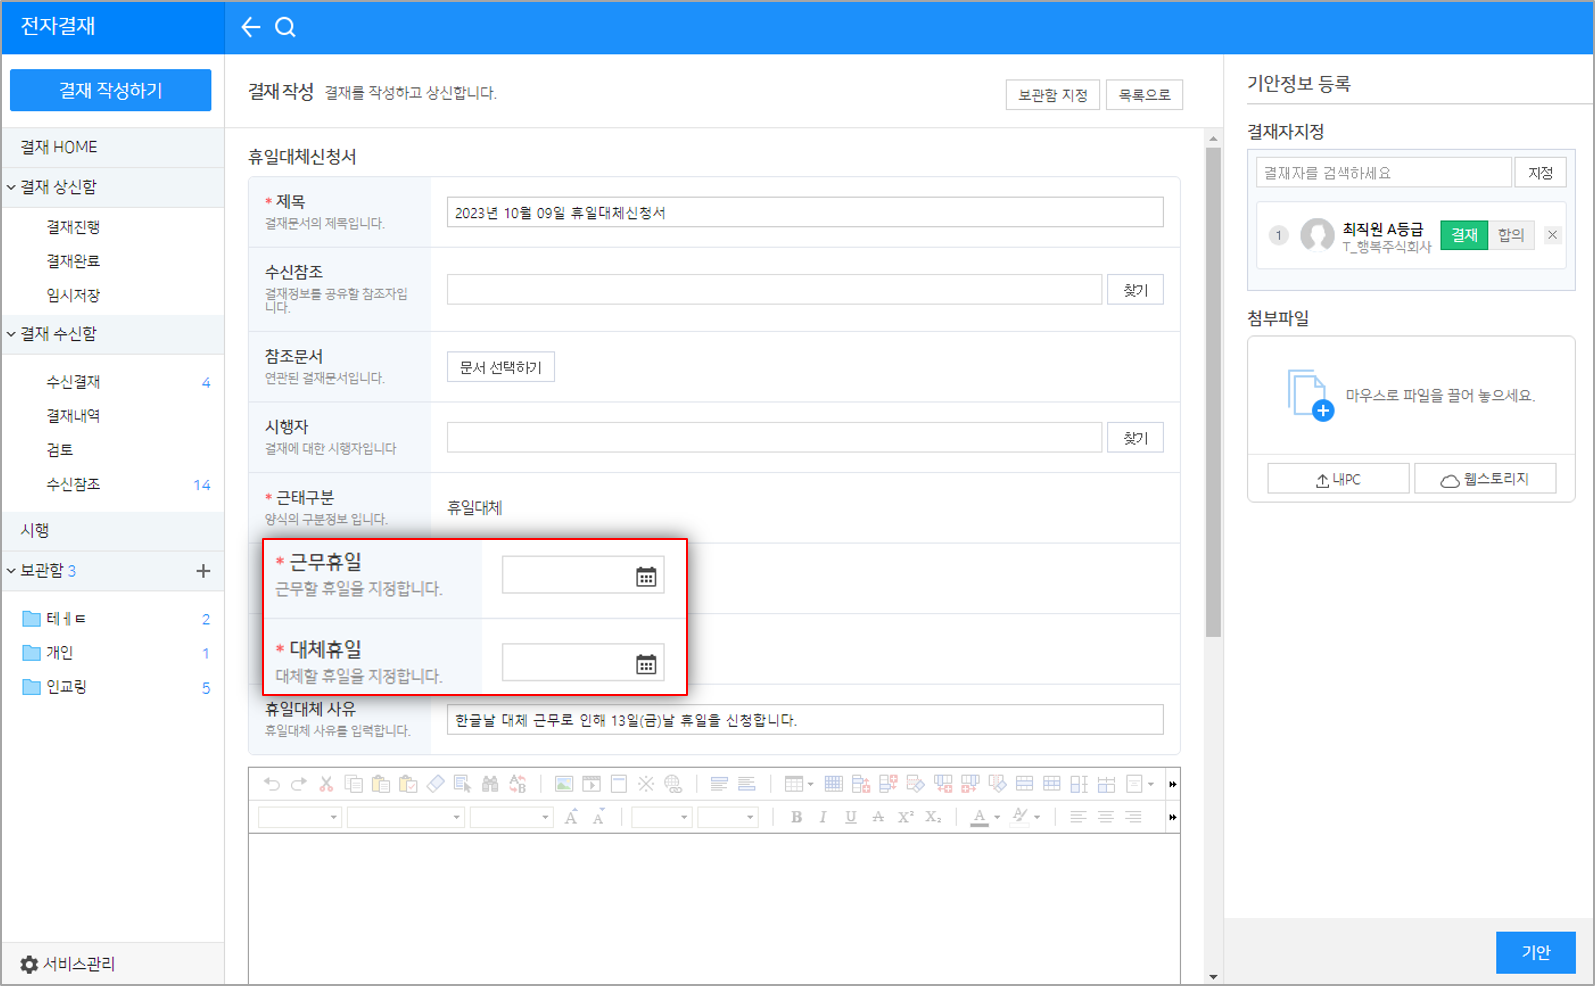Screen dimensions: 1595x986
Task: Go to 임시저장 in sidebar
Action: click(x=73, y=295)
